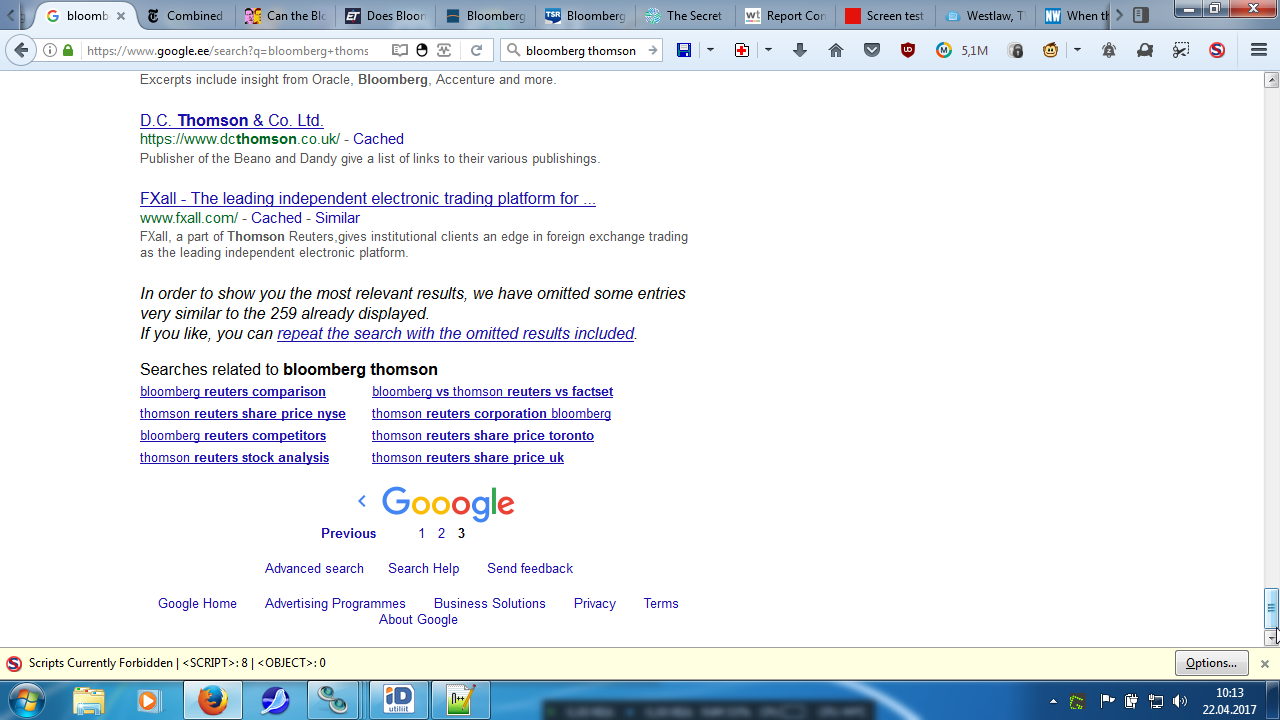Go to previous results with the blue chevron
The width and height of the screenshot is (1280, 720).
[x=362, y=501]
